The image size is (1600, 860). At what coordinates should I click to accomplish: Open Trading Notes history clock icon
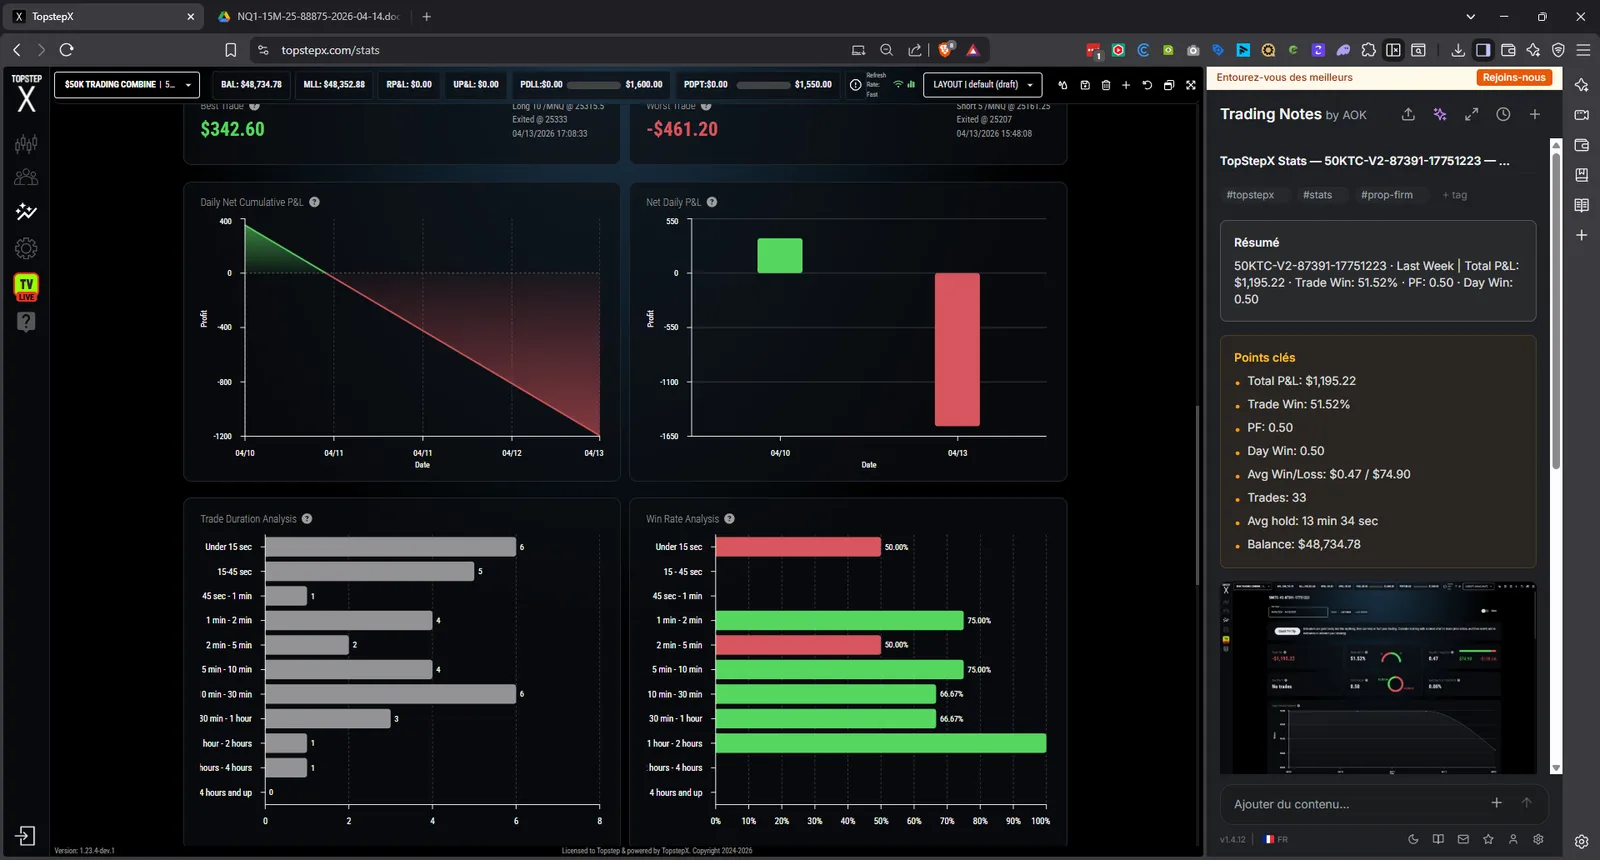coord(1503,115)
